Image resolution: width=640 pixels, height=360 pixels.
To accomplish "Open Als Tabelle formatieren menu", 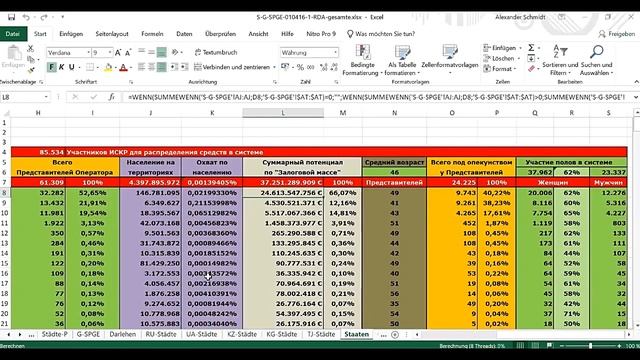I will click(x=402, y=60).
